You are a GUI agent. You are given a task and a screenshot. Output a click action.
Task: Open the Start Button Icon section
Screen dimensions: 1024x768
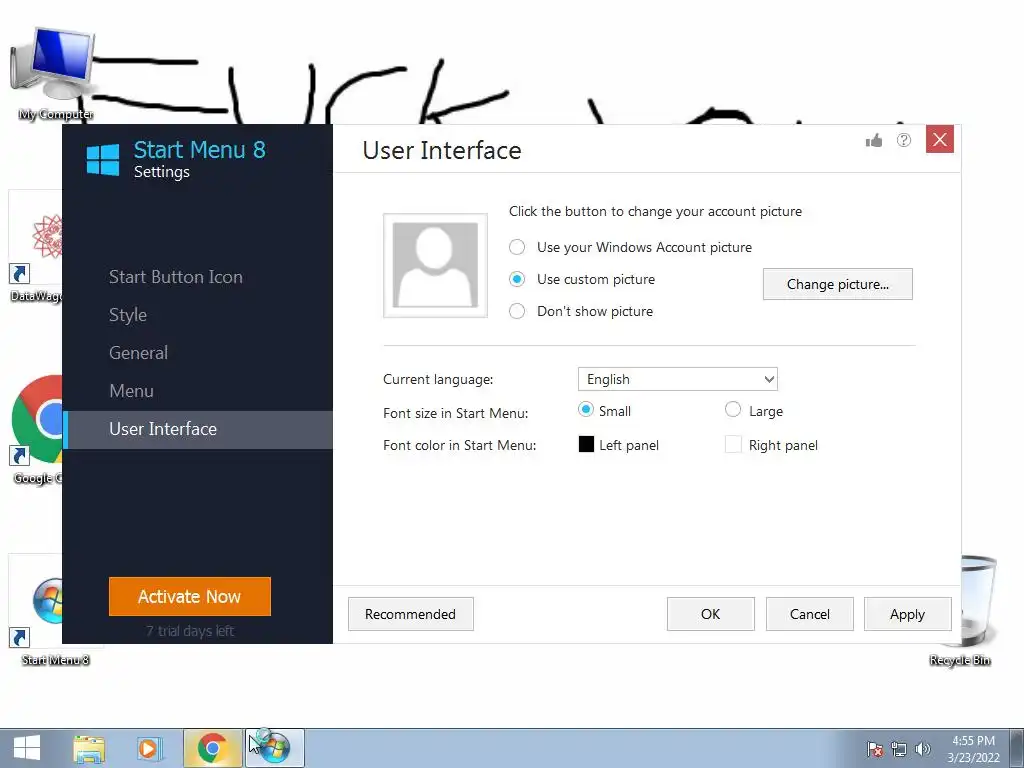pyautogui.click(x=176, y=277)
